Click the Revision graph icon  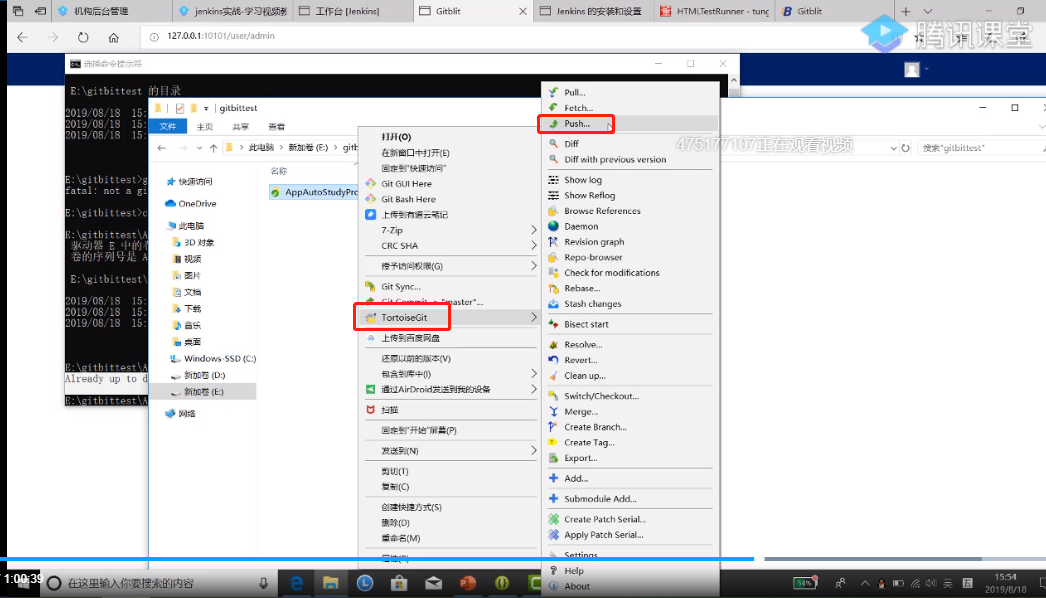pyautogui.click(x=553, y=242)
